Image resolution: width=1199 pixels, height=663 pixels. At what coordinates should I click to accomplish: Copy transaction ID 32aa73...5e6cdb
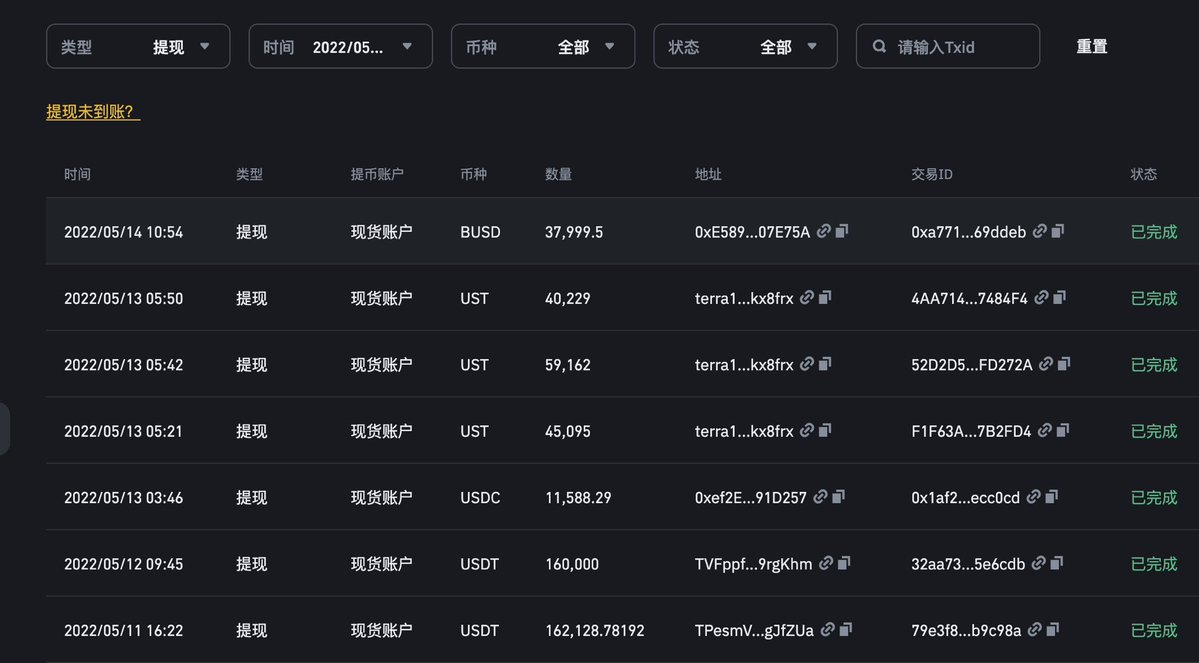[1057, 564]
